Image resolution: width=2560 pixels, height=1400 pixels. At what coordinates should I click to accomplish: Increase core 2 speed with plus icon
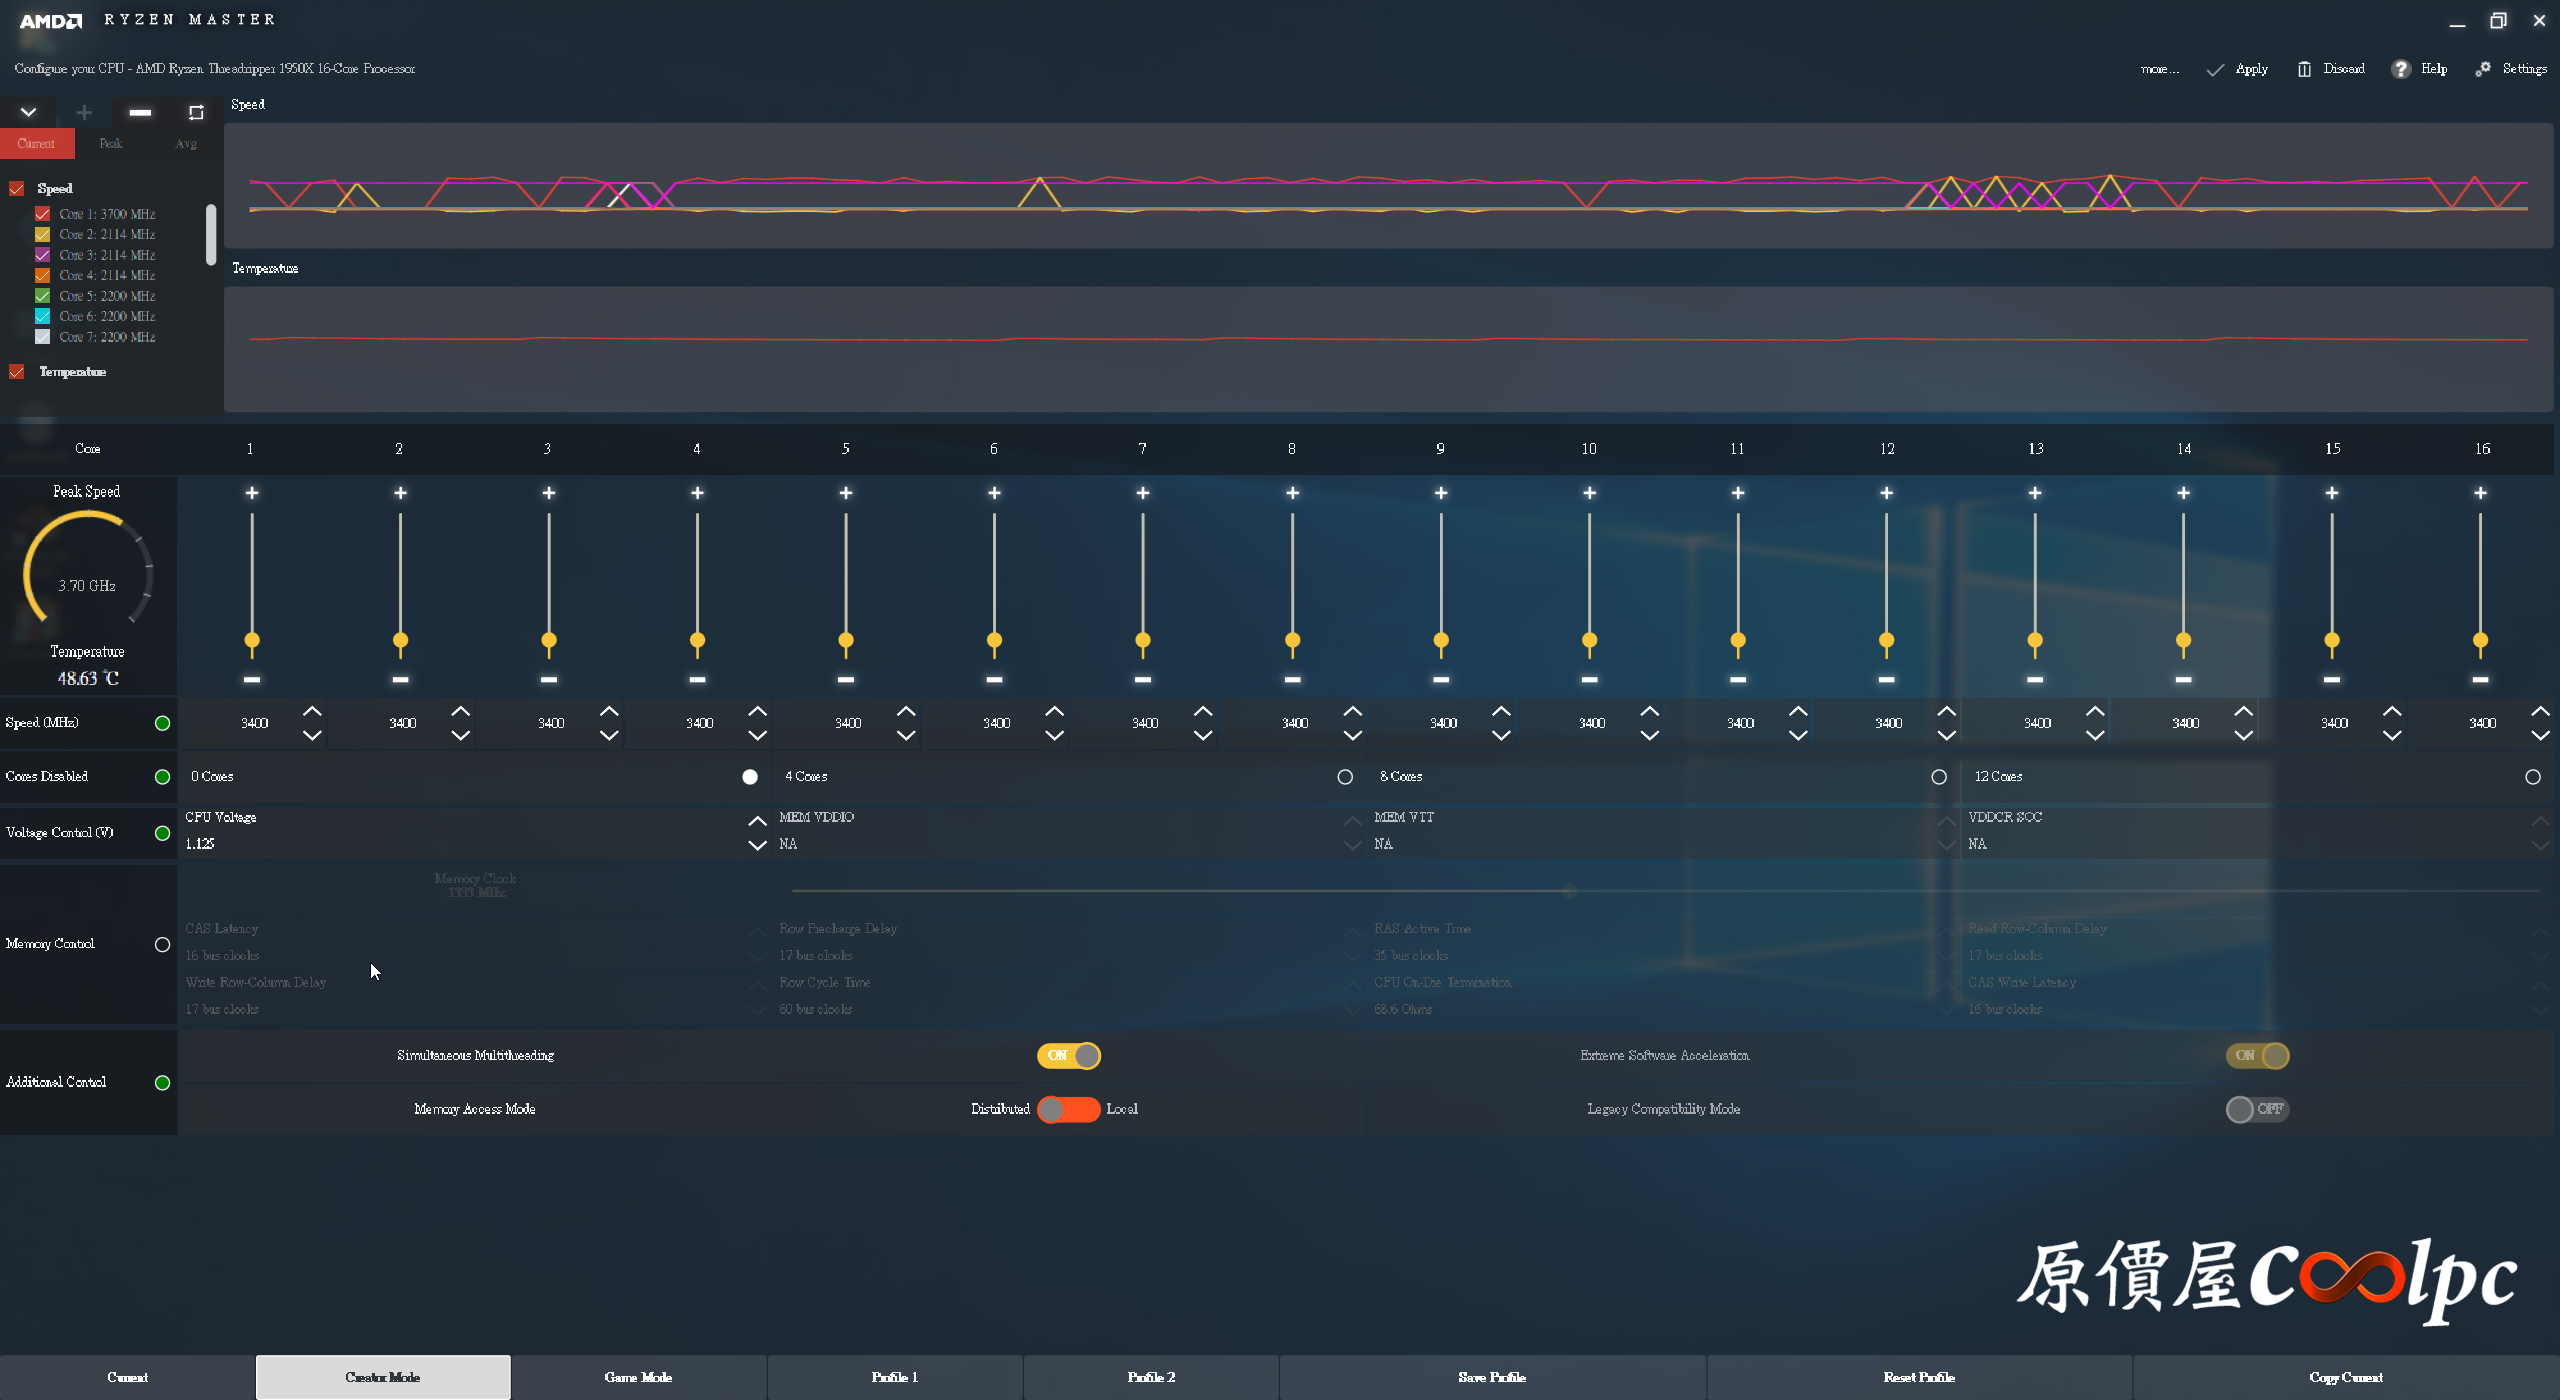pos(400,493)
